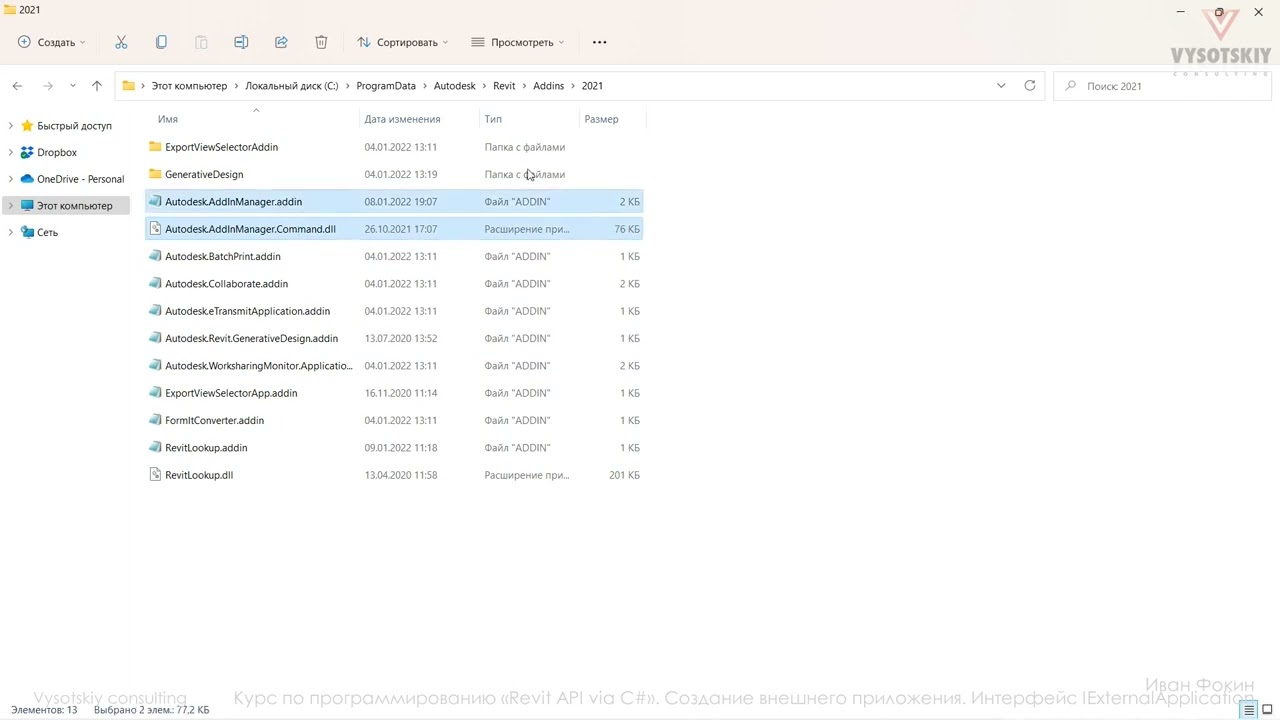Expand the address bar history dropdown
This screenshot has width=1280, height=720.
(x=1001, y=86)
